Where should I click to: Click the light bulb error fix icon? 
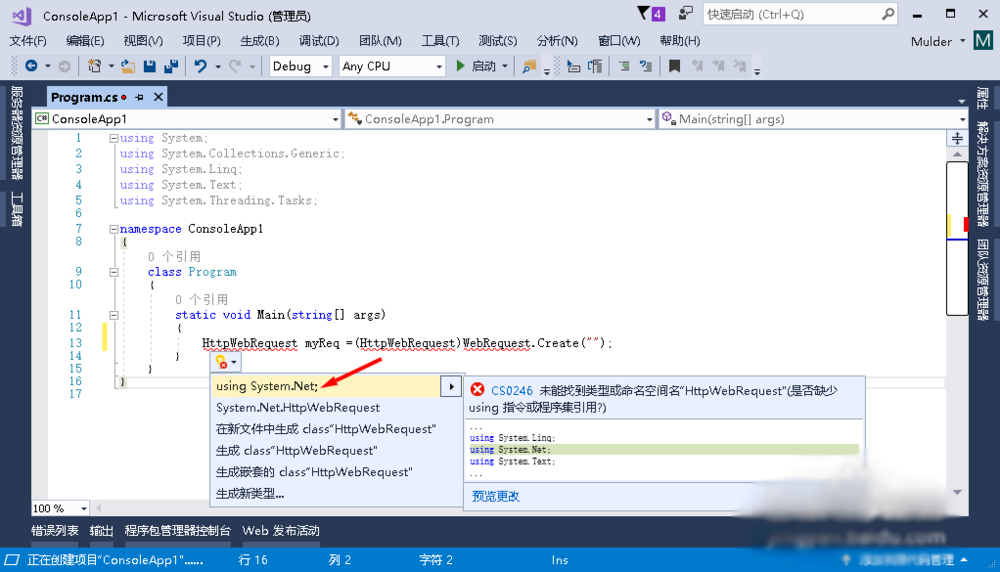[x=221, y=362]
